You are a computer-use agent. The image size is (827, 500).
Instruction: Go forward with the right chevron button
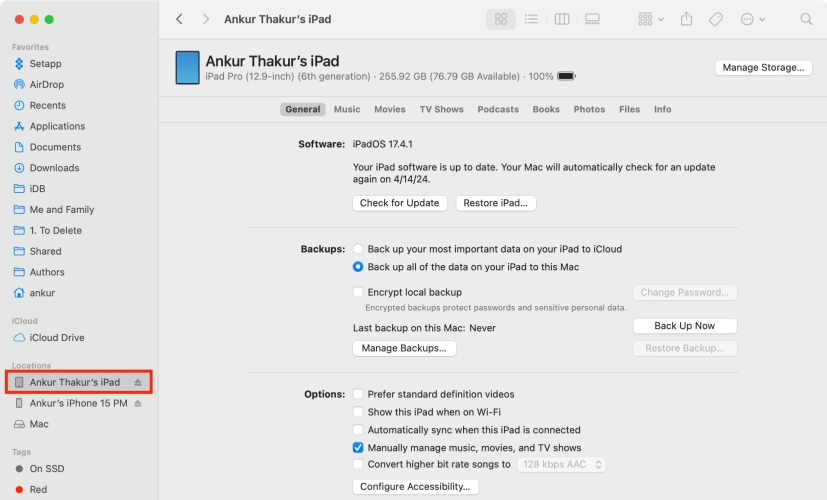(x=206, y=19)
